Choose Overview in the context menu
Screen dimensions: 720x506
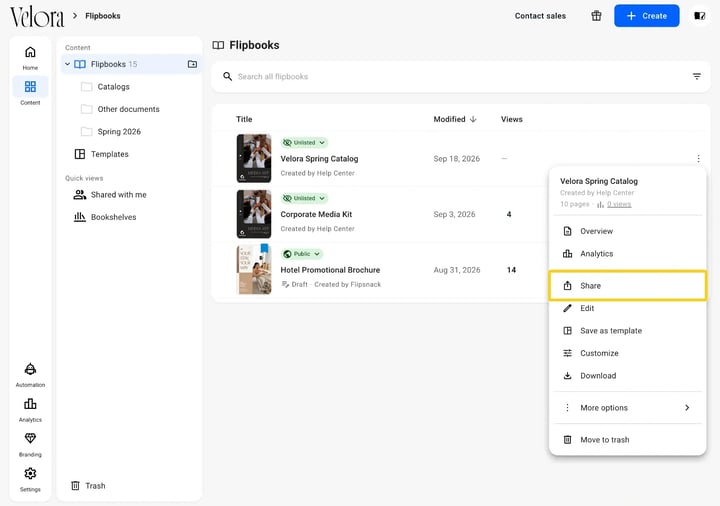pyautogui.click(x=628, y=231)
